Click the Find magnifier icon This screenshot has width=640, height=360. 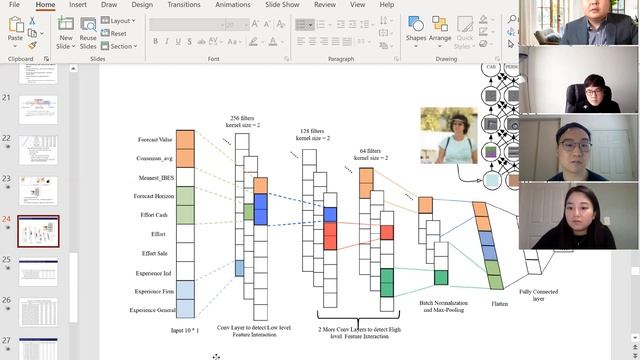(512, 19)
